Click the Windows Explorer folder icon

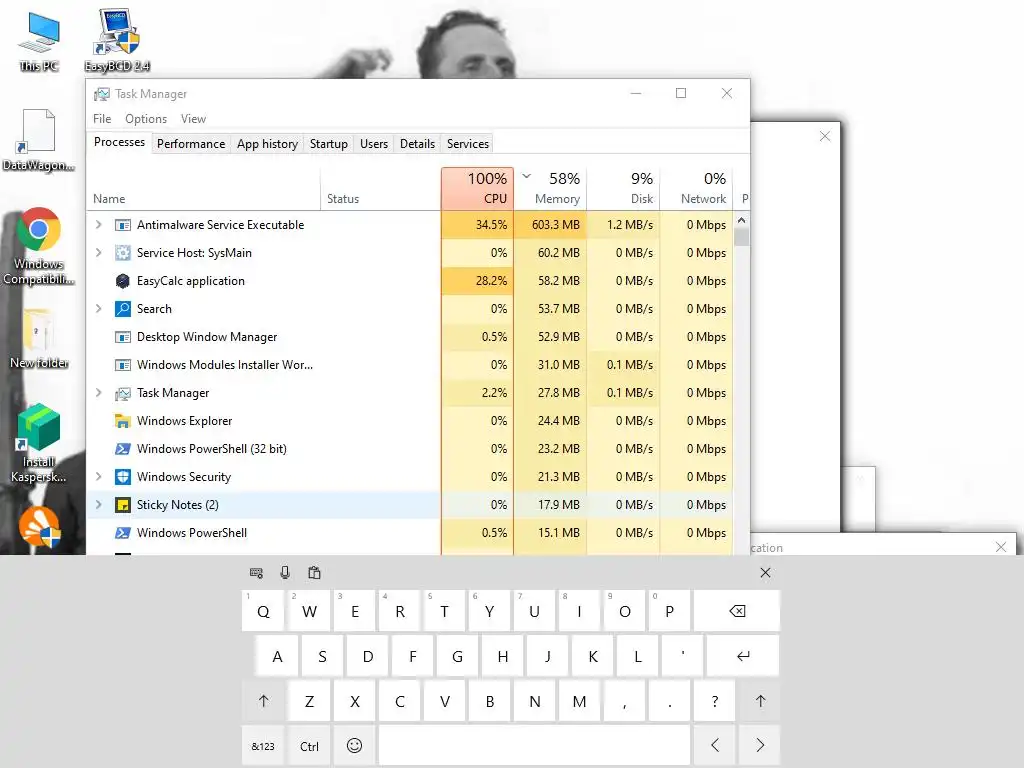pos(122,421)
